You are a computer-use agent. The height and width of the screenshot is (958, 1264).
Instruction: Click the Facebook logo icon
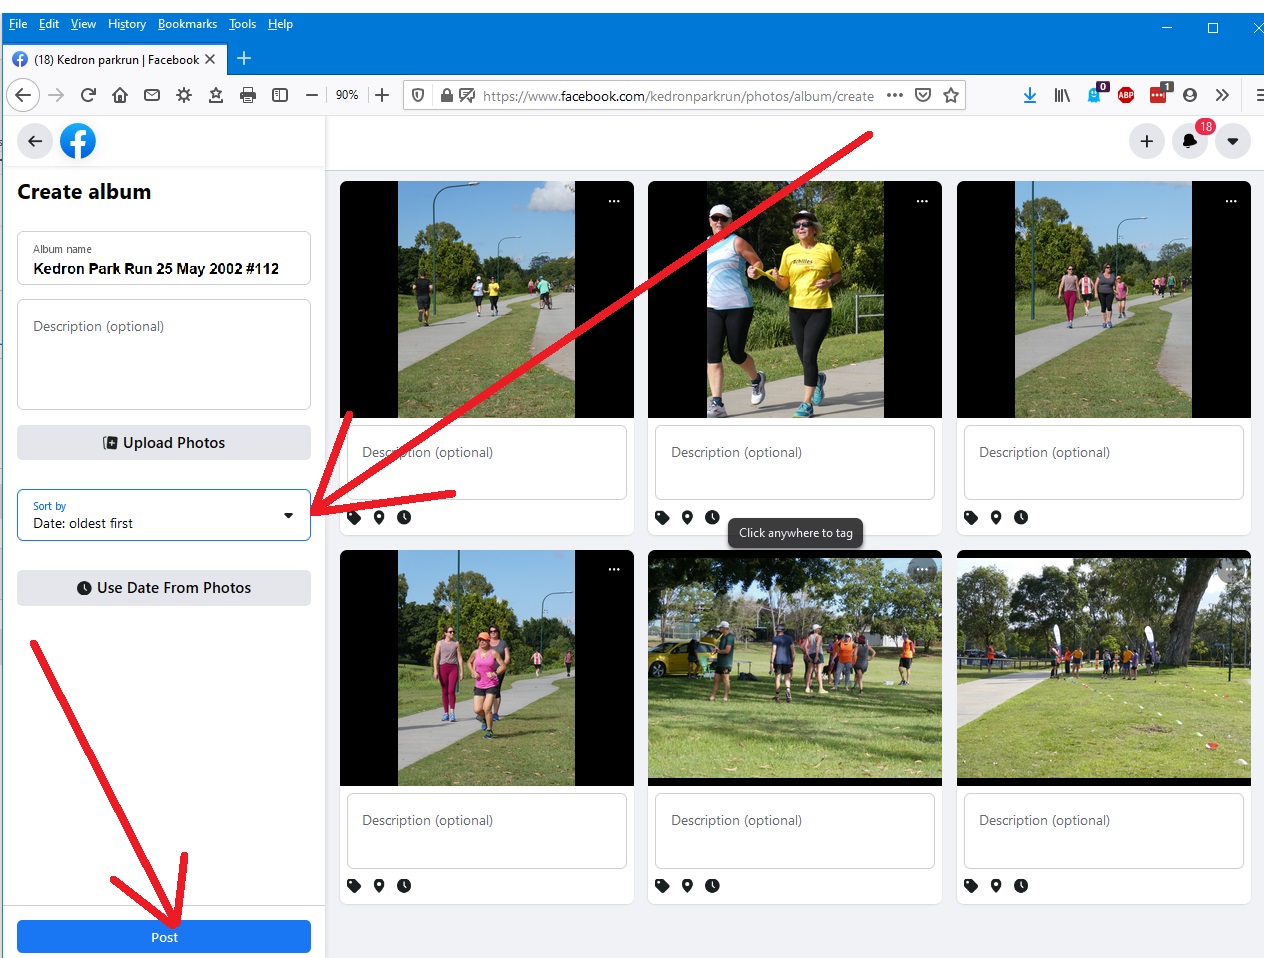pos(78,141)
